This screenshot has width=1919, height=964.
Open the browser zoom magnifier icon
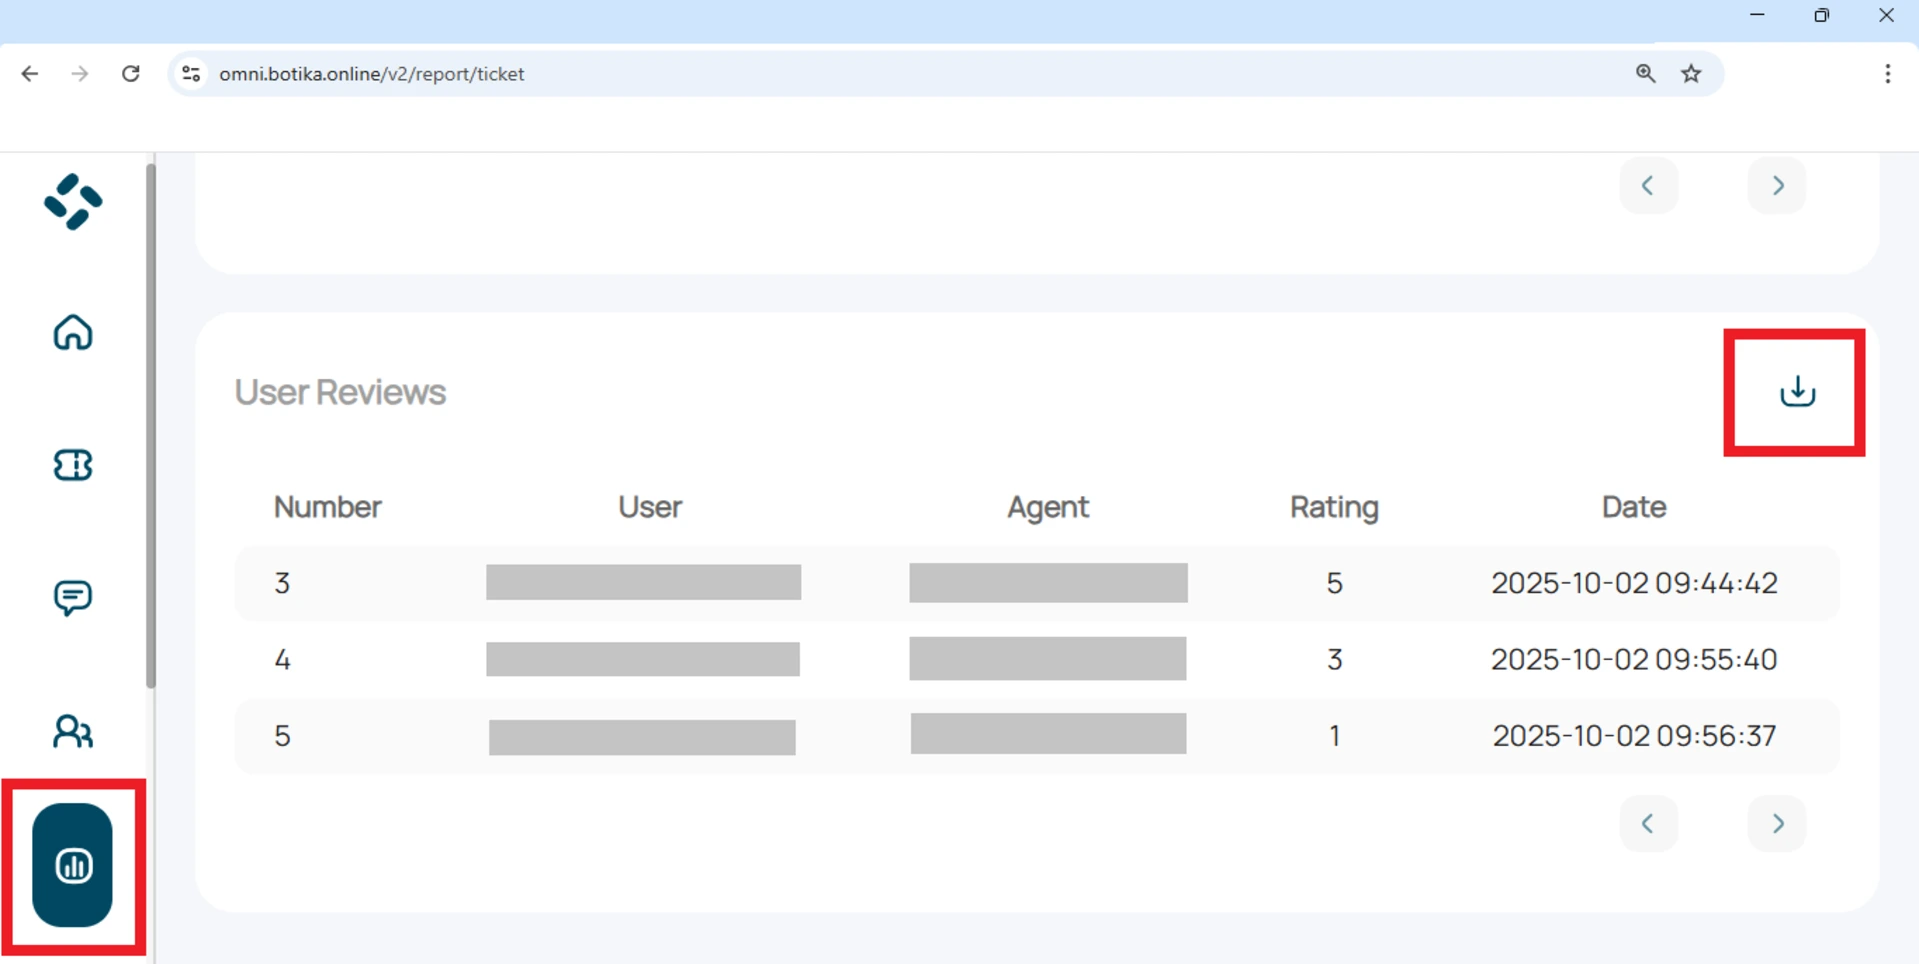click(1645, 74)
